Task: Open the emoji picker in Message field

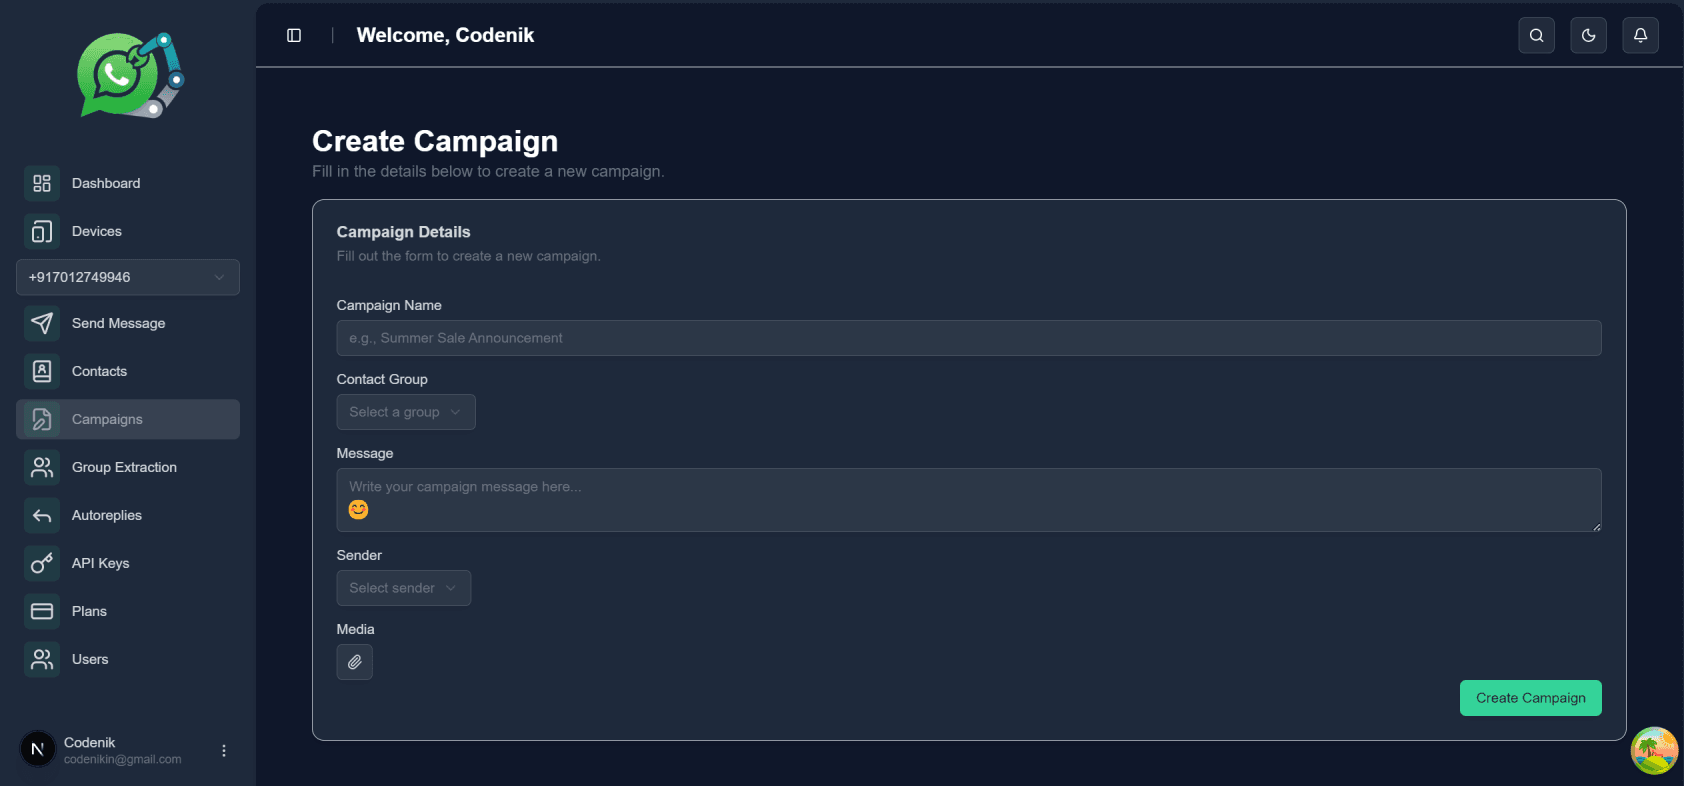Action: pyautogui.click(x=357, y=510)
